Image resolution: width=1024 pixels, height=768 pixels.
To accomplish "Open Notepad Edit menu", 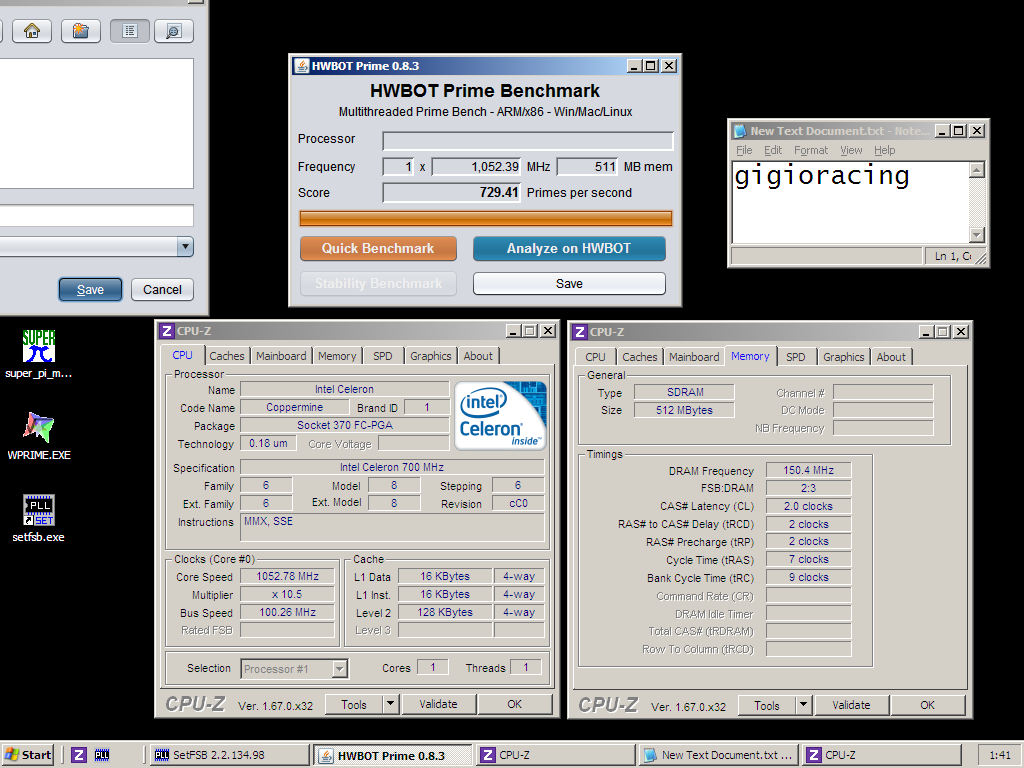I will pyautogui.click(x=773, y=150).
